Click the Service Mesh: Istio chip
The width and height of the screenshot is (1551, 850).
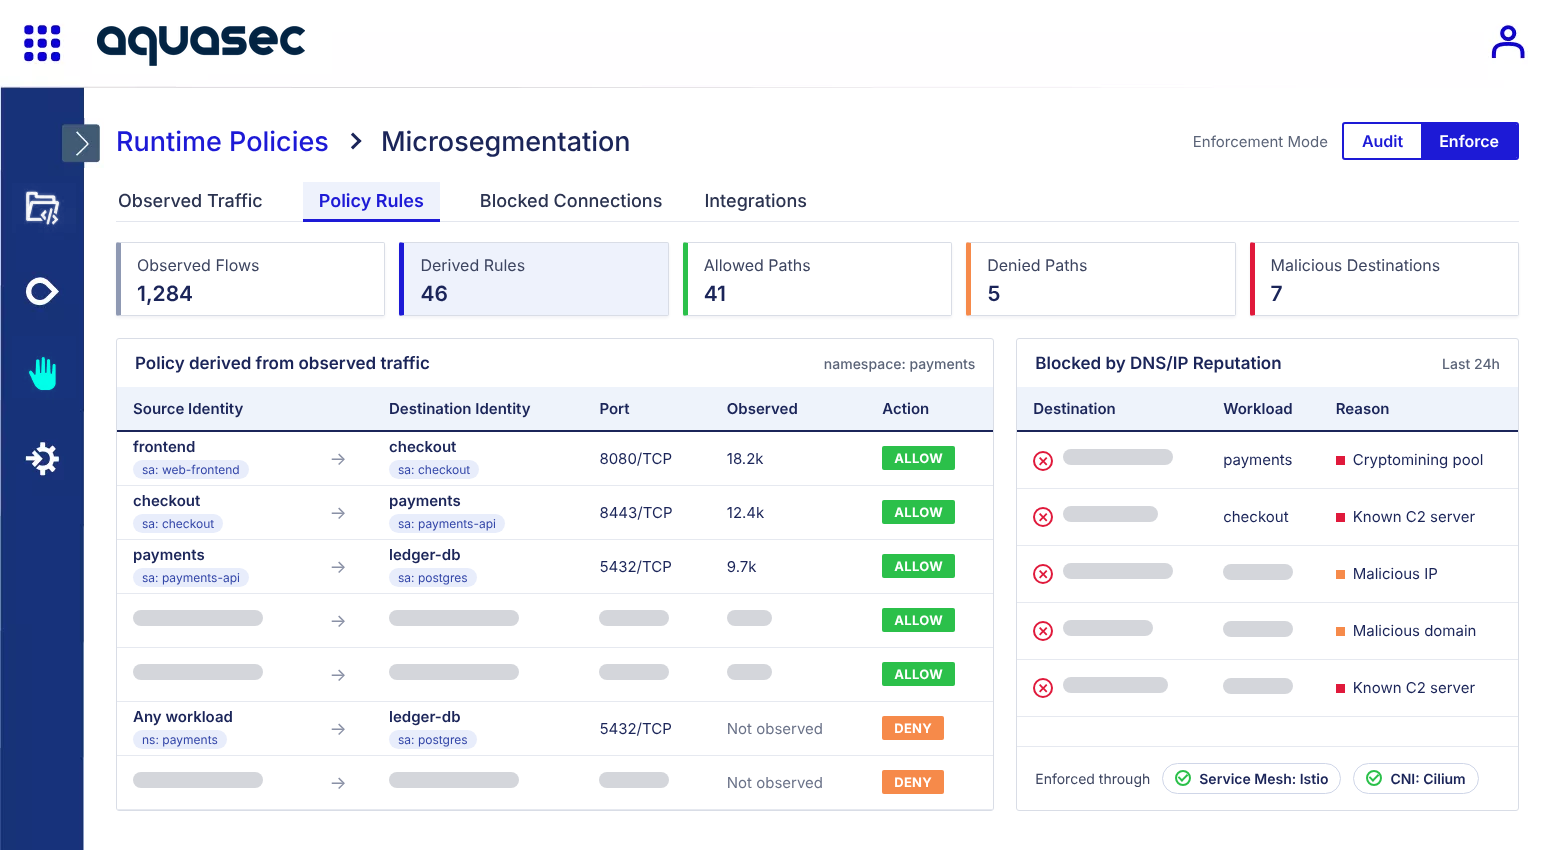tap(1251, 779)
